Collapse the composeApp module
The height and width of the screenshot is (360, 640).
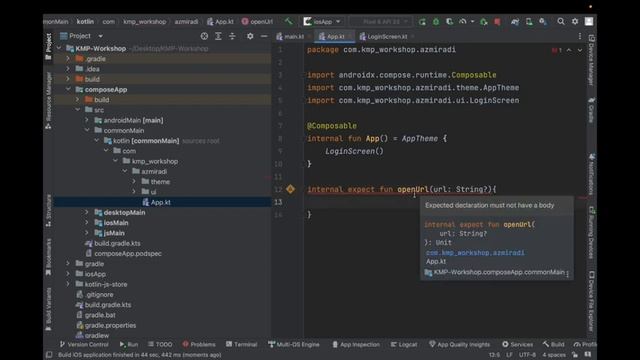click(x=68, y=89)
